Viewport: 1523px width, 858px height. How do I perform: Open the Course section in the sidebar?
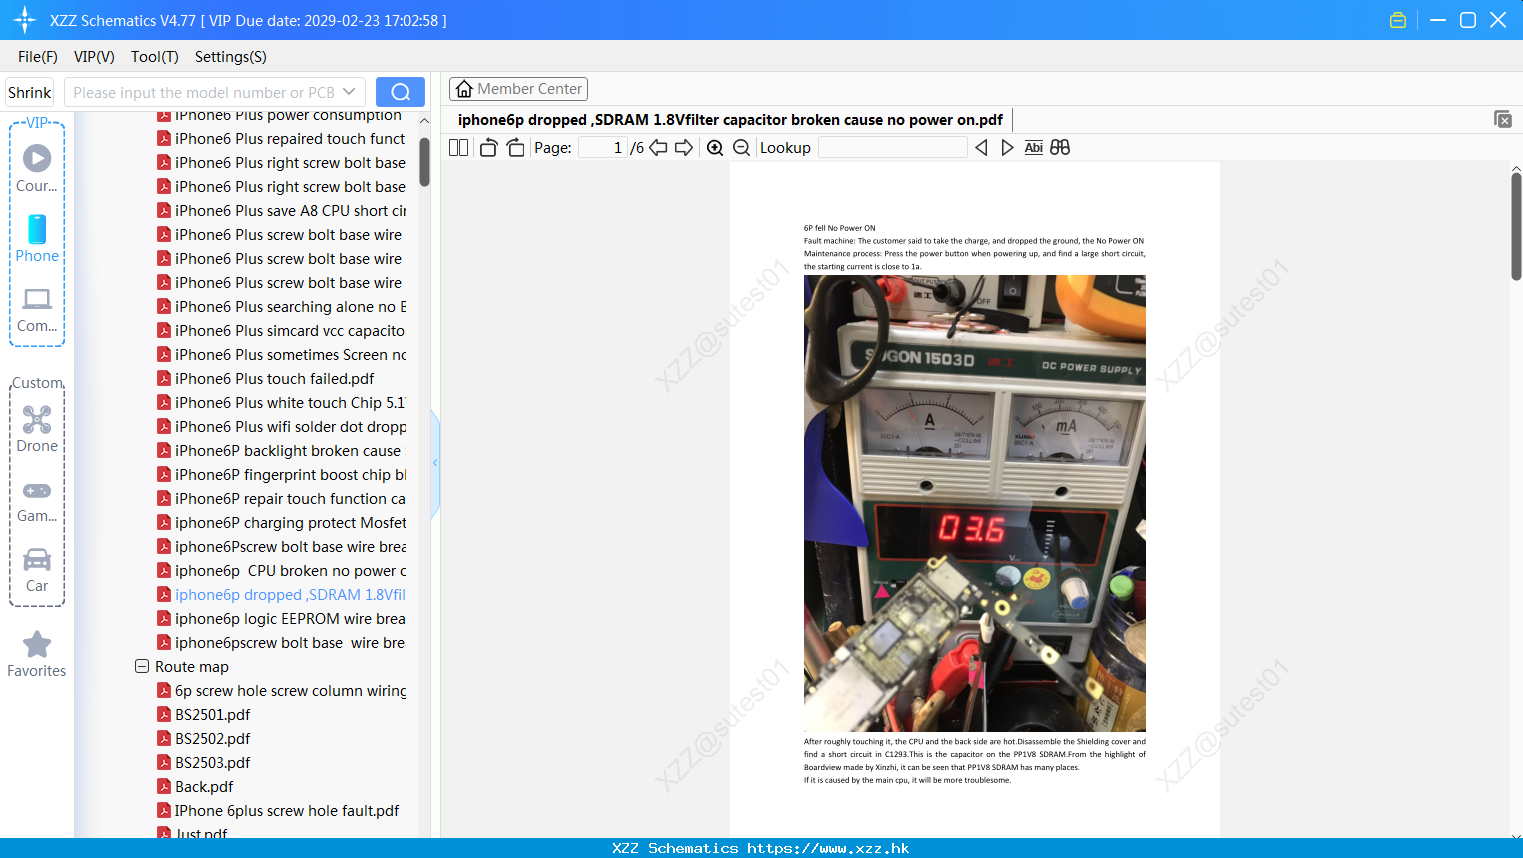pyautogui.click(x=37, y=169)
